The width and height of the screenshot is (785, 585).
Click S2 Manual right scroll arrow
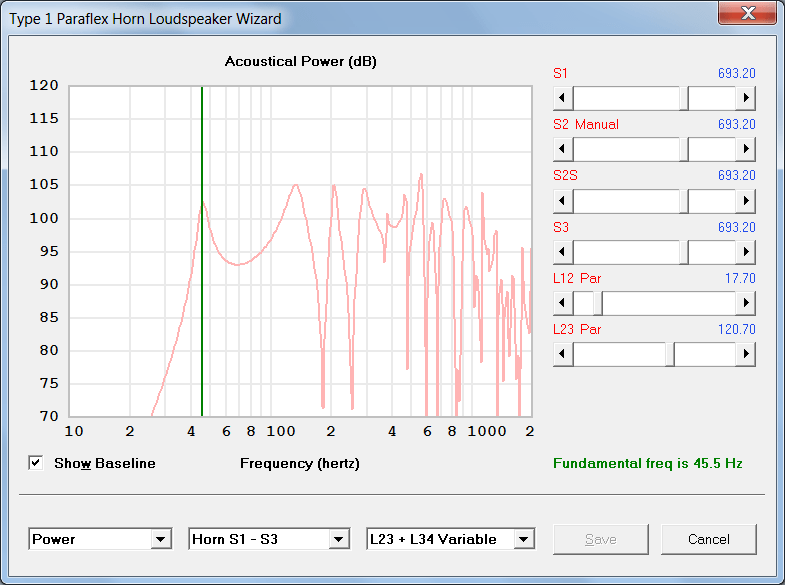pyautogui.click(x=745, y=149)
